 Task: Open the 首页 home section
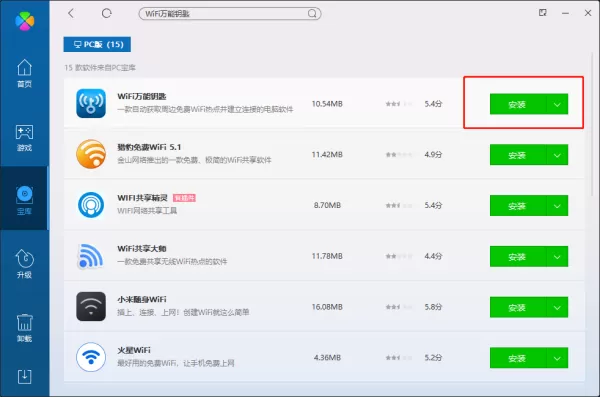click(24, 73)
